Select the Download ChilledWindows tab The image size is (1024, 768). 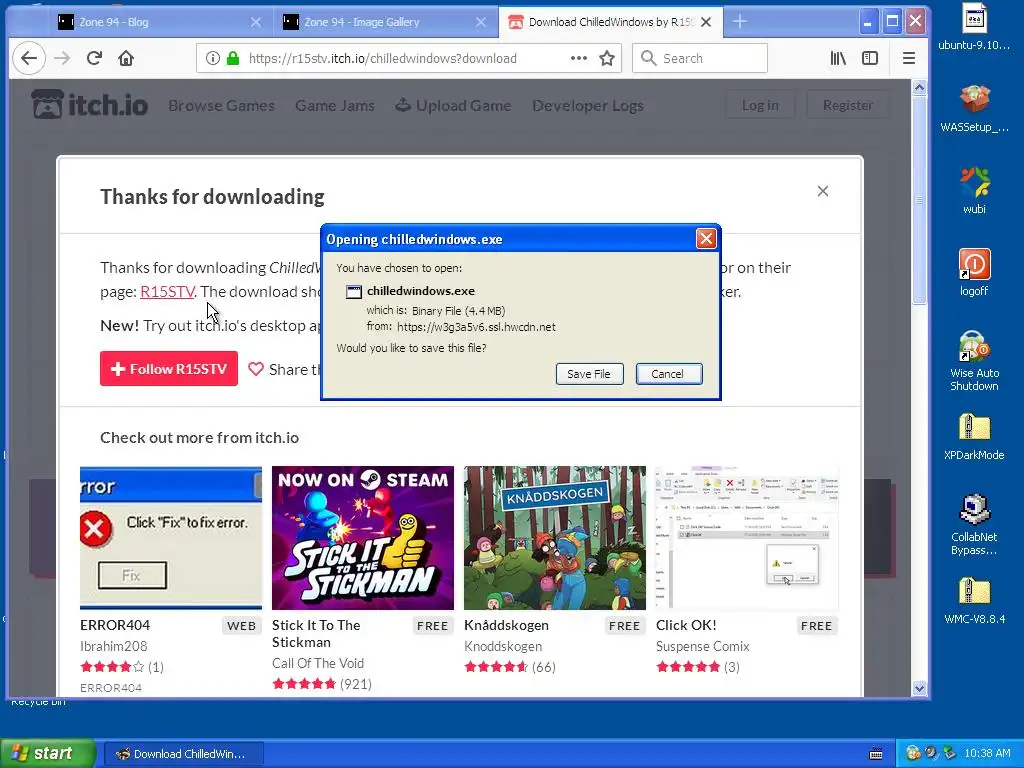pyautogui.click(x=611, y=22)
